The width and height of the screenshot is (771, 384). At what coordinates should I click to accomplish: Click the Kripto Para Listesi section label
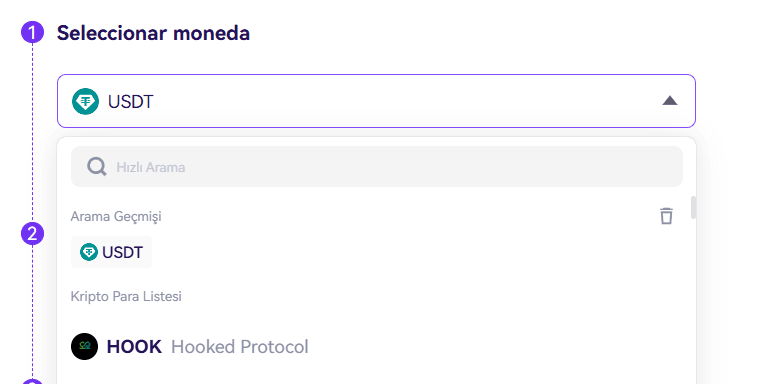(126, 296)
